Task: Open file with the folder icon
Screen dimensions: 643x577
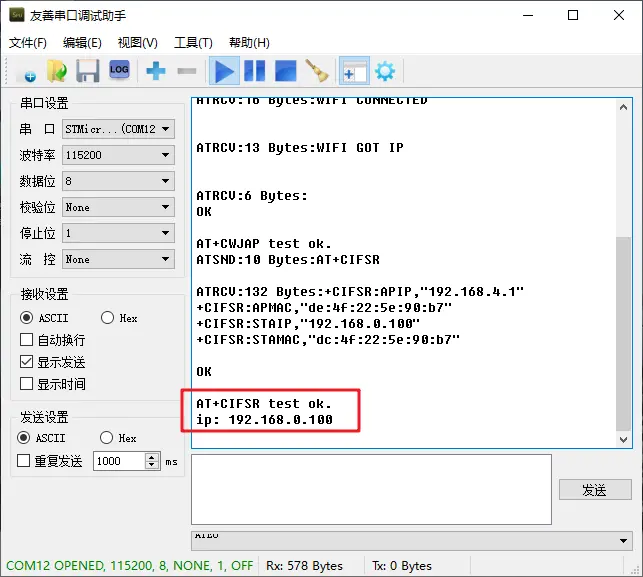Action: [57, 72]
